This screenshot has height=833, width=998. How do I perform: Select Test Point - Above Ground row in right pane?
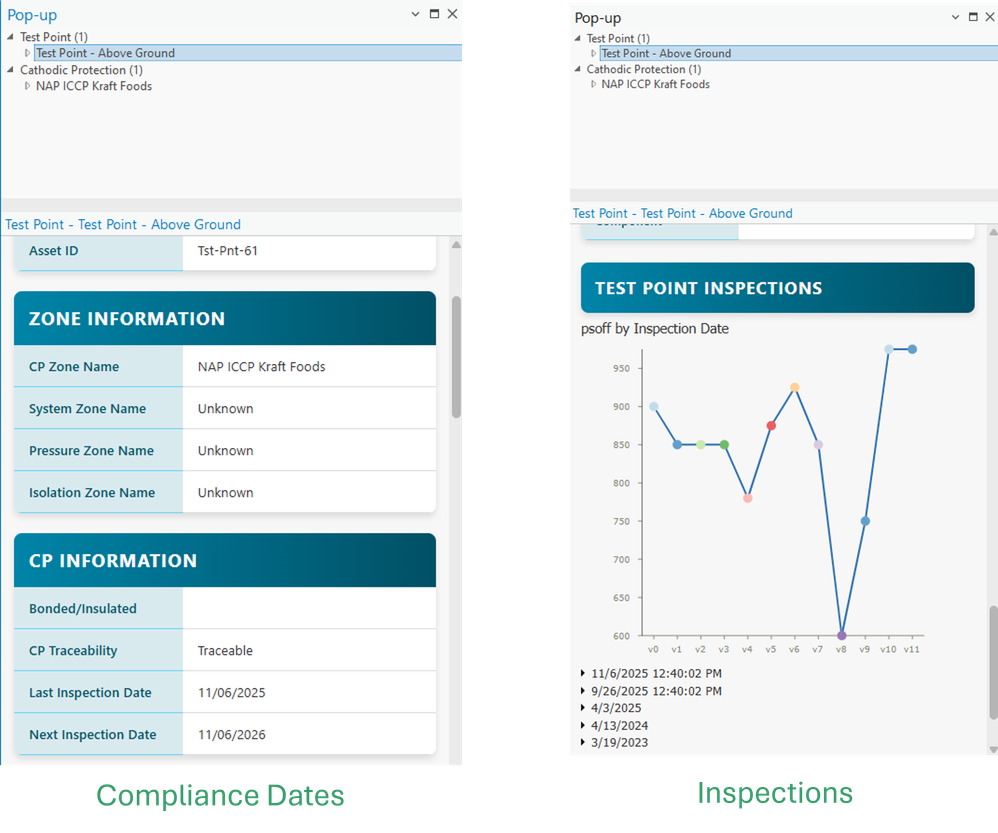pyautogui.click(x=799, y=53)
